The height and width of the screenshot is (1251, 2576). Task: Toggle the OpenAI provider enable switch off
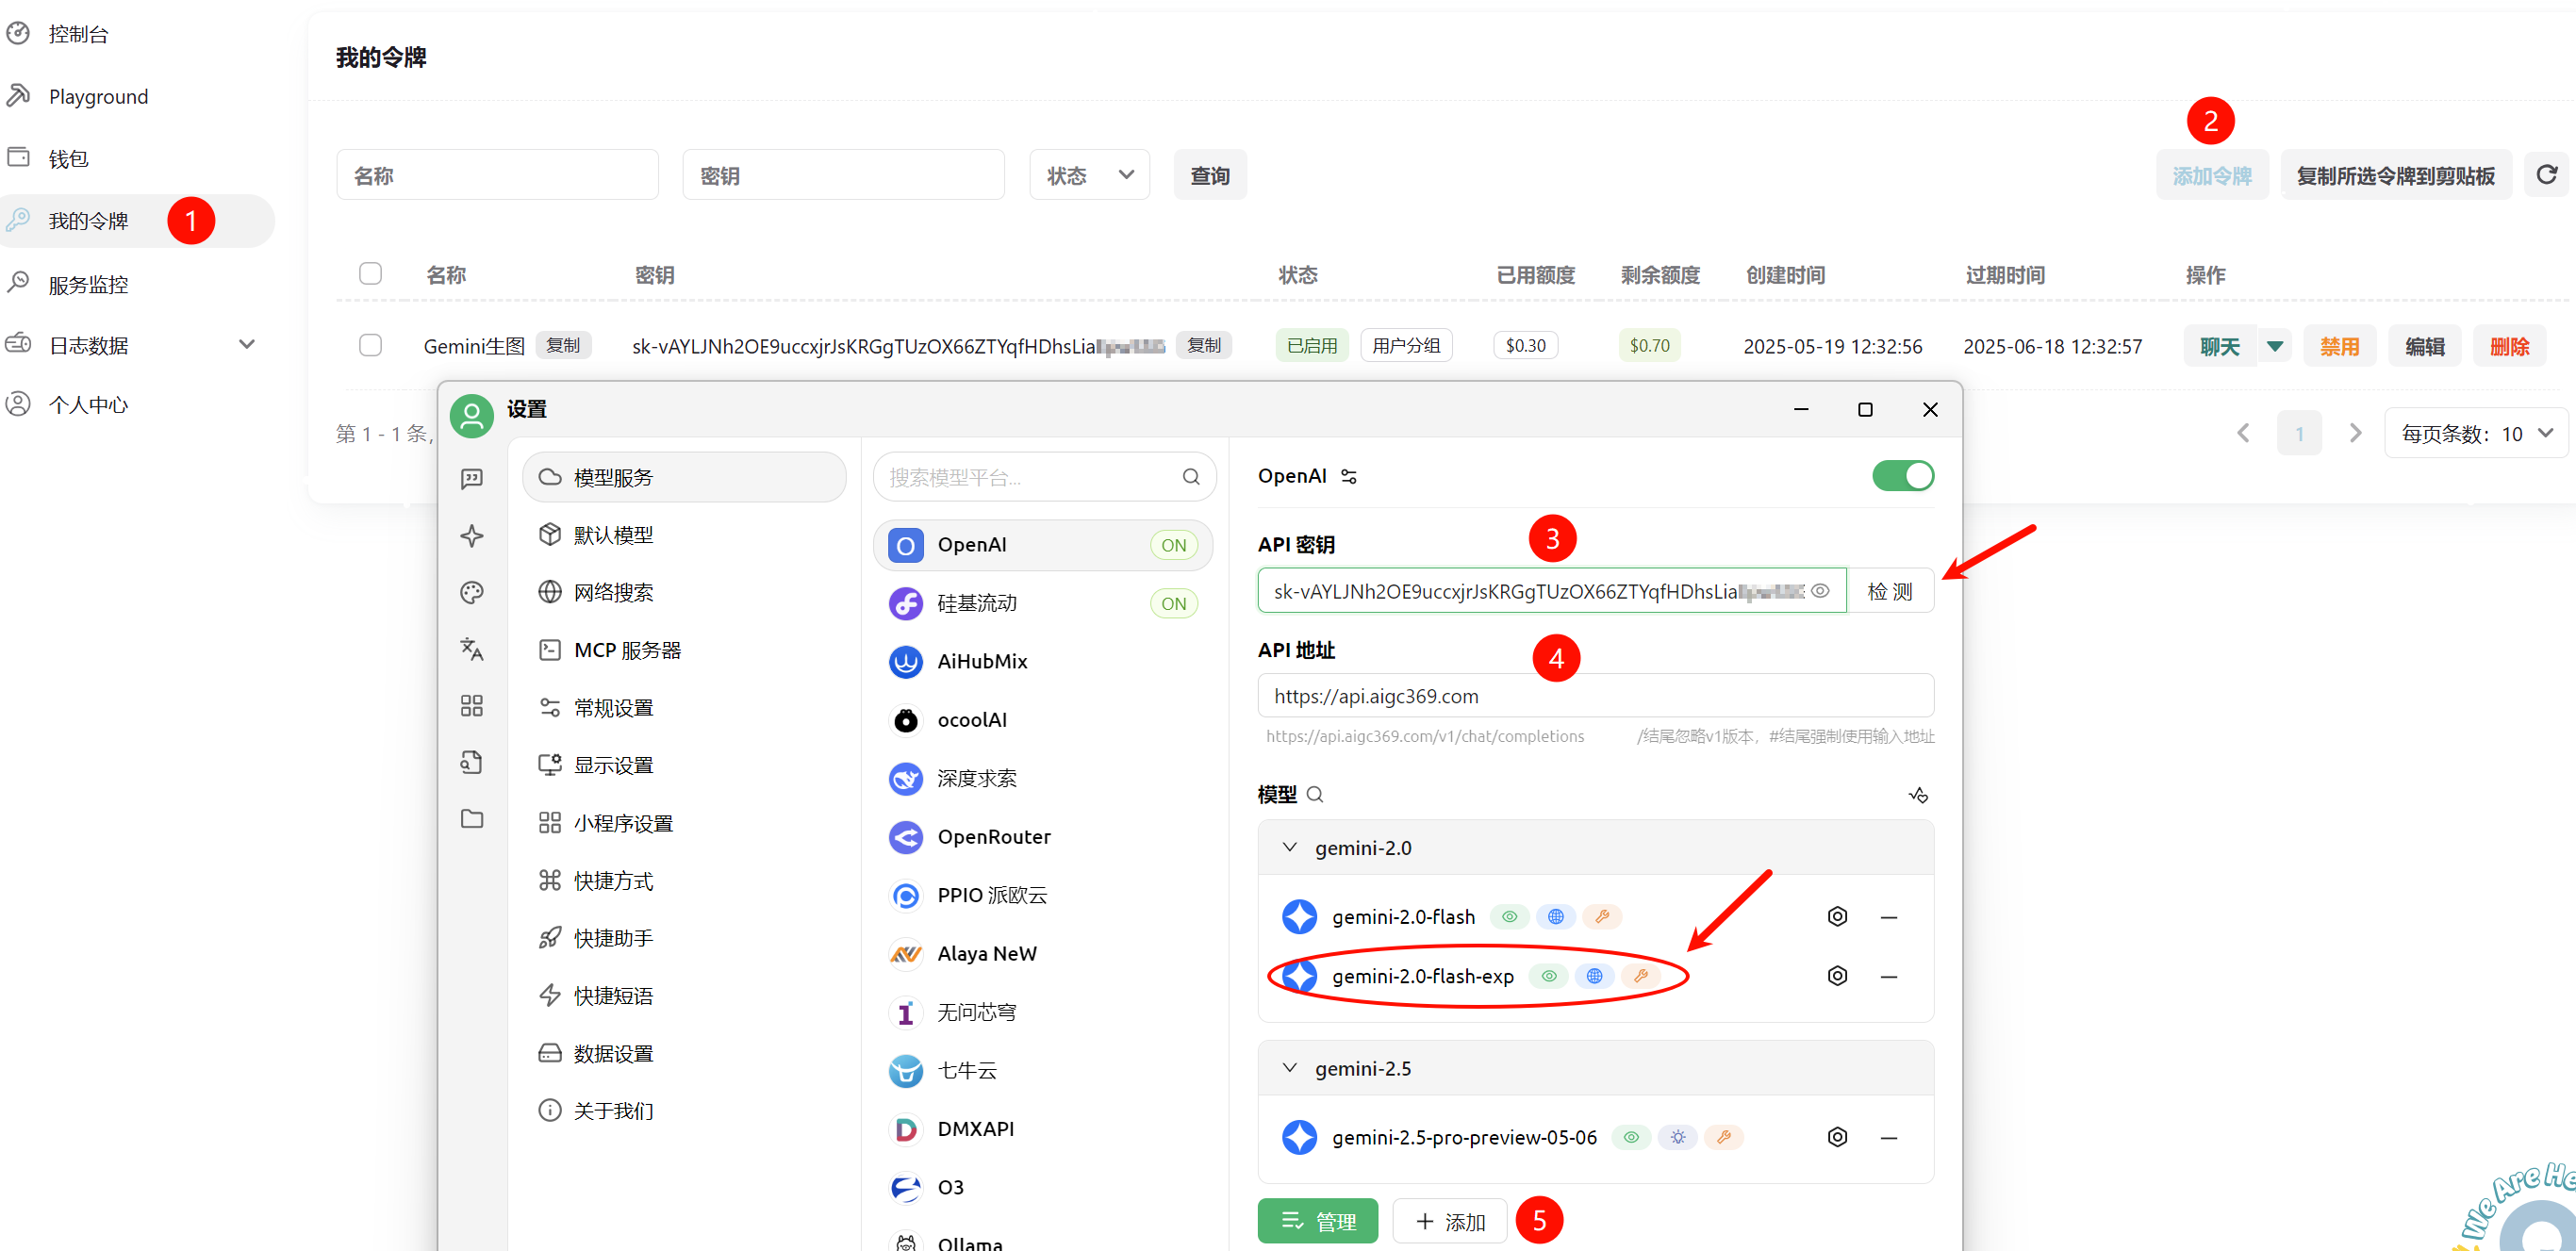tap(1902, 476)
